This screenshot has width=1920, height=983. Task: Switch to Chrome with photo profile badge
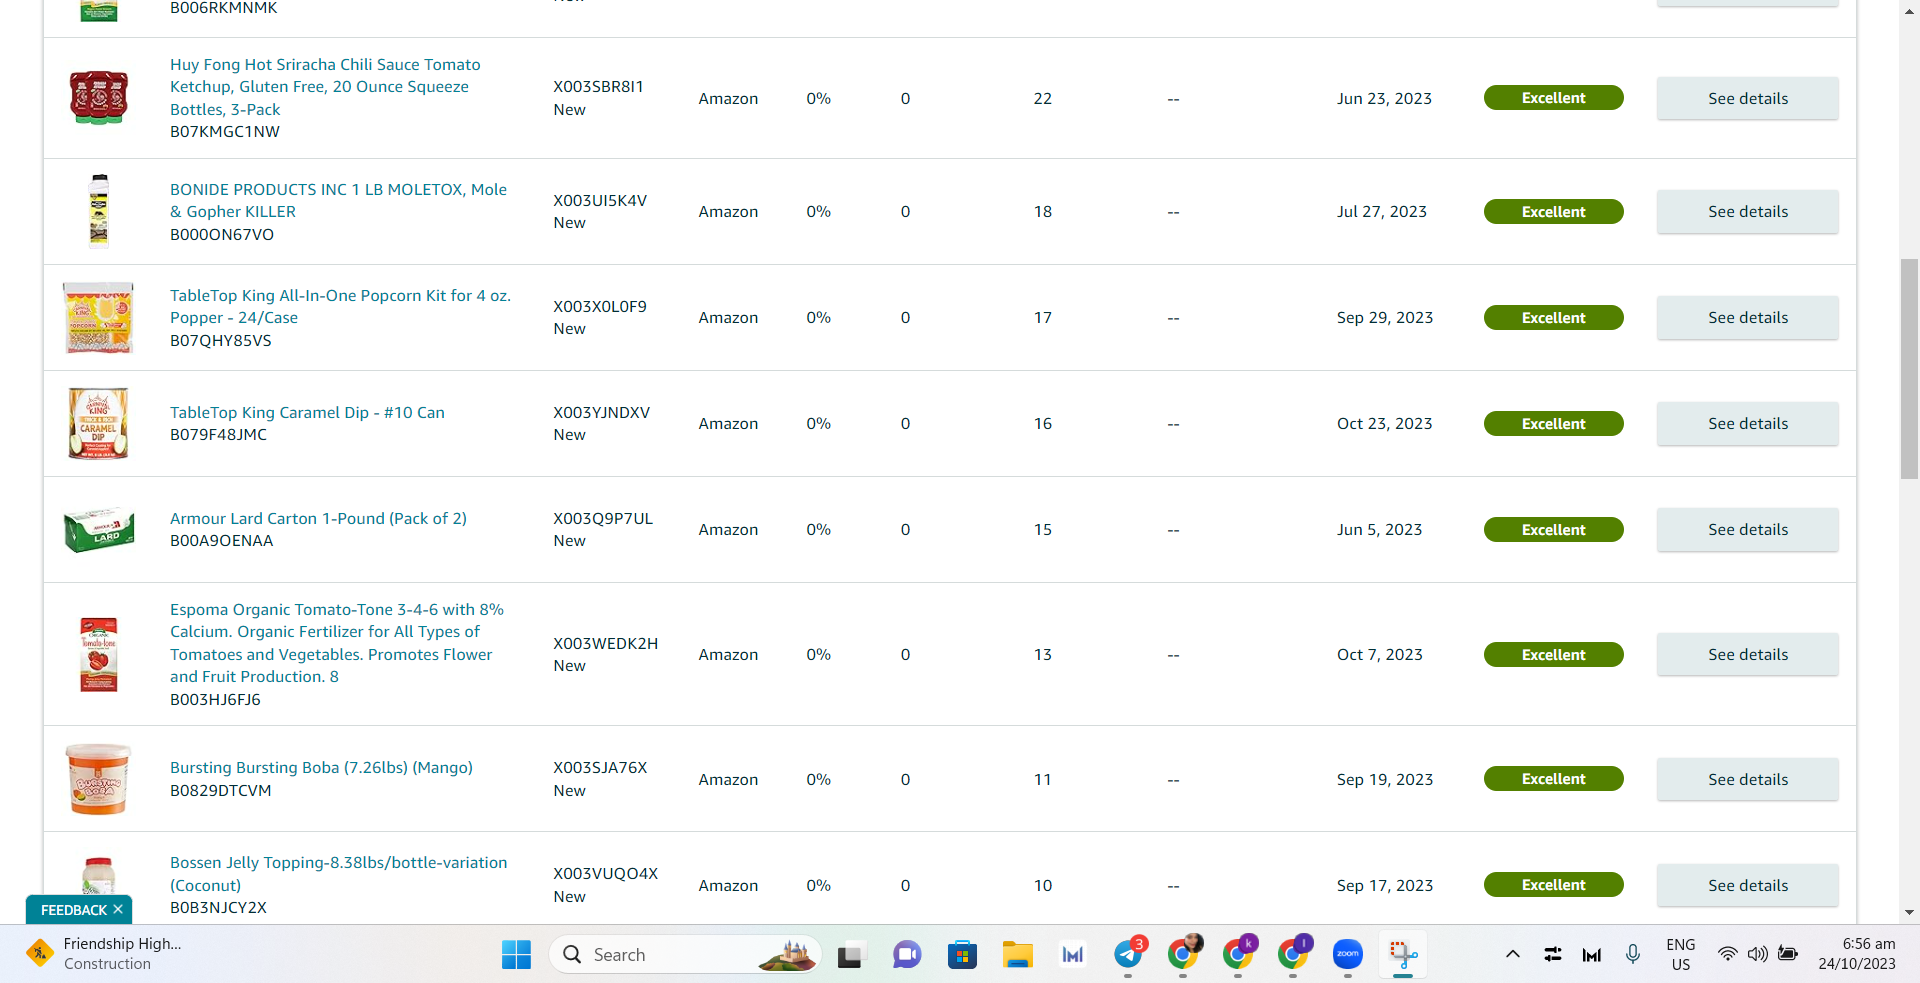click(x=1183, y=955)
